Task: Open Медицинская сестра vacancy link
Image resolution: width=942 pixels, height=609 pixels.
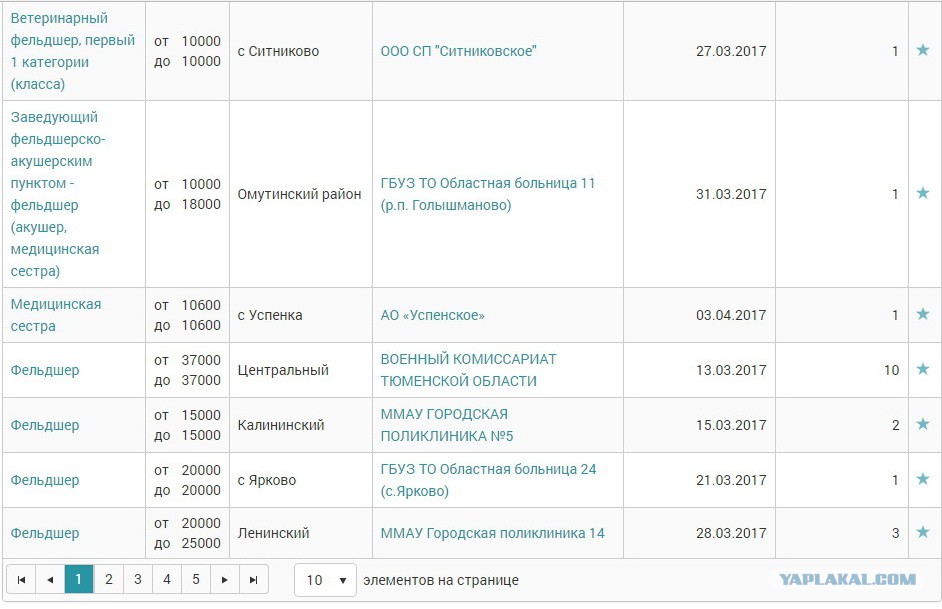Action: 56,315
